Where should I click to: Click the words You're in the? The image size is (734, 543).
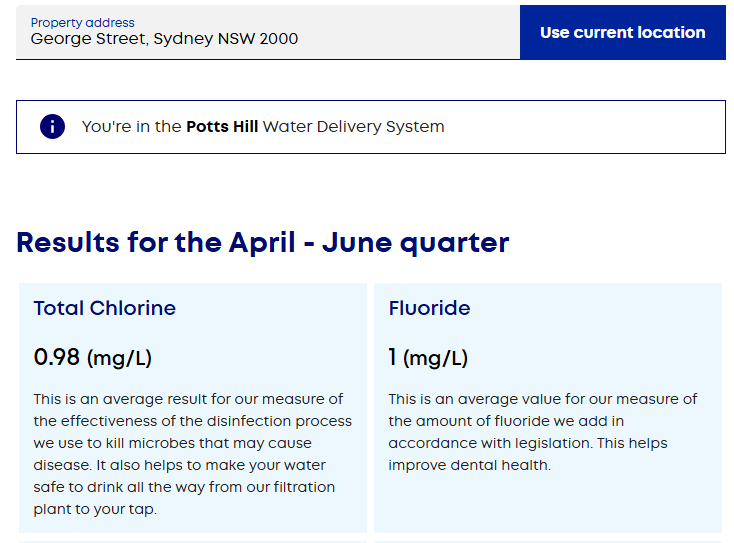tap(131, 127)
